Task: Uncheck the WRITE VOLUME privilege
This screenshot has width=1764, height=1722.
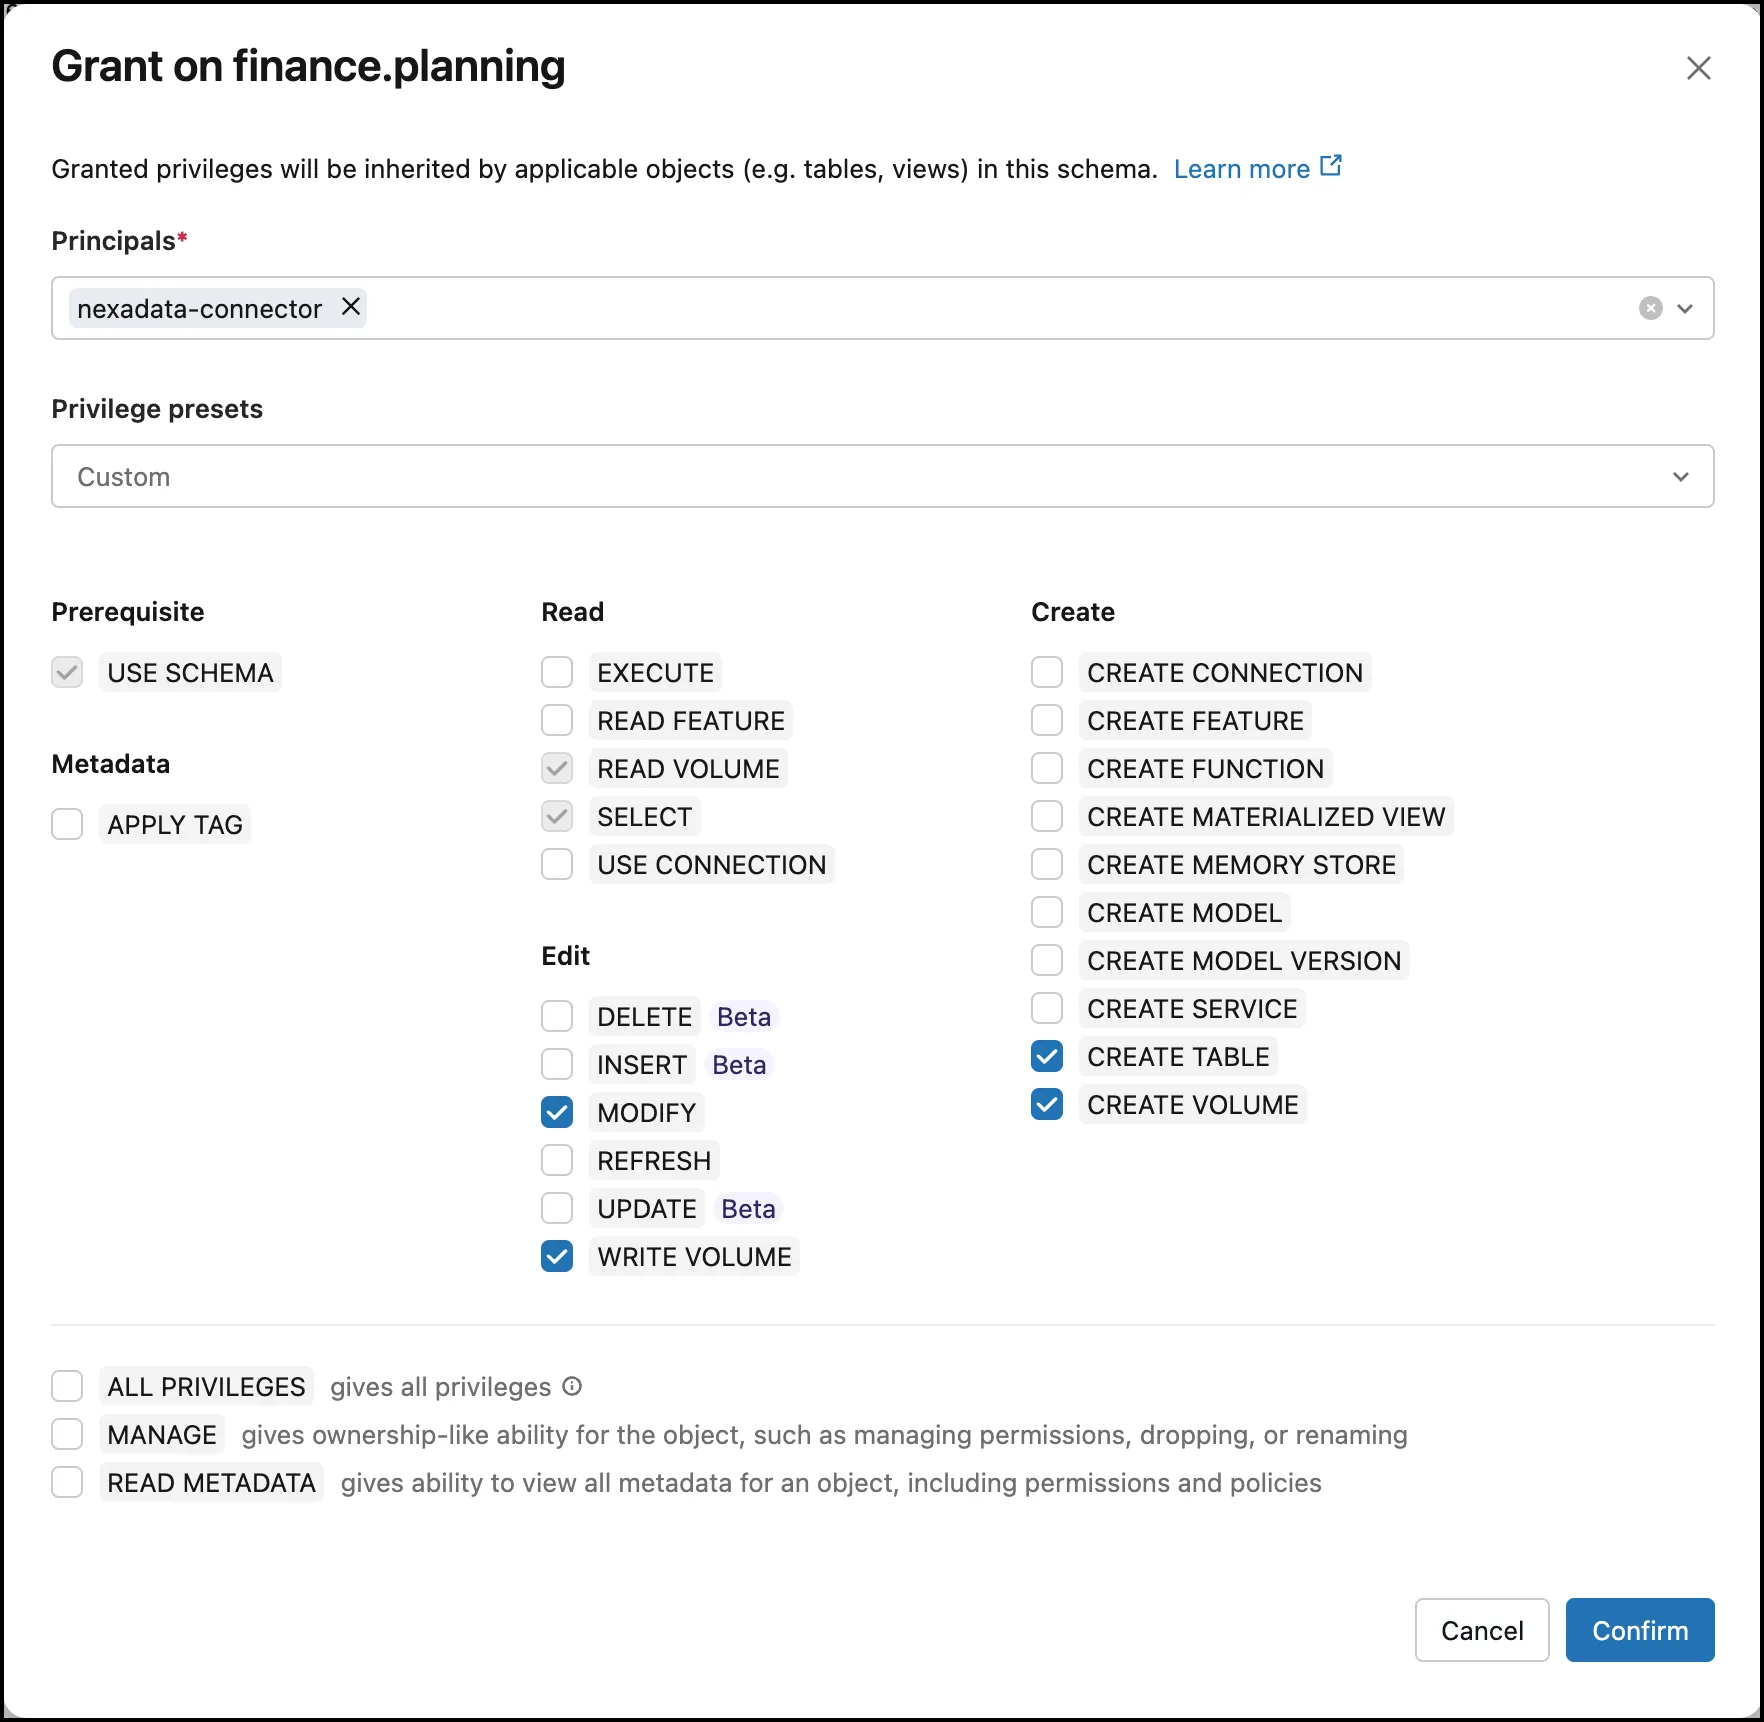Action: click(557, 1256)
